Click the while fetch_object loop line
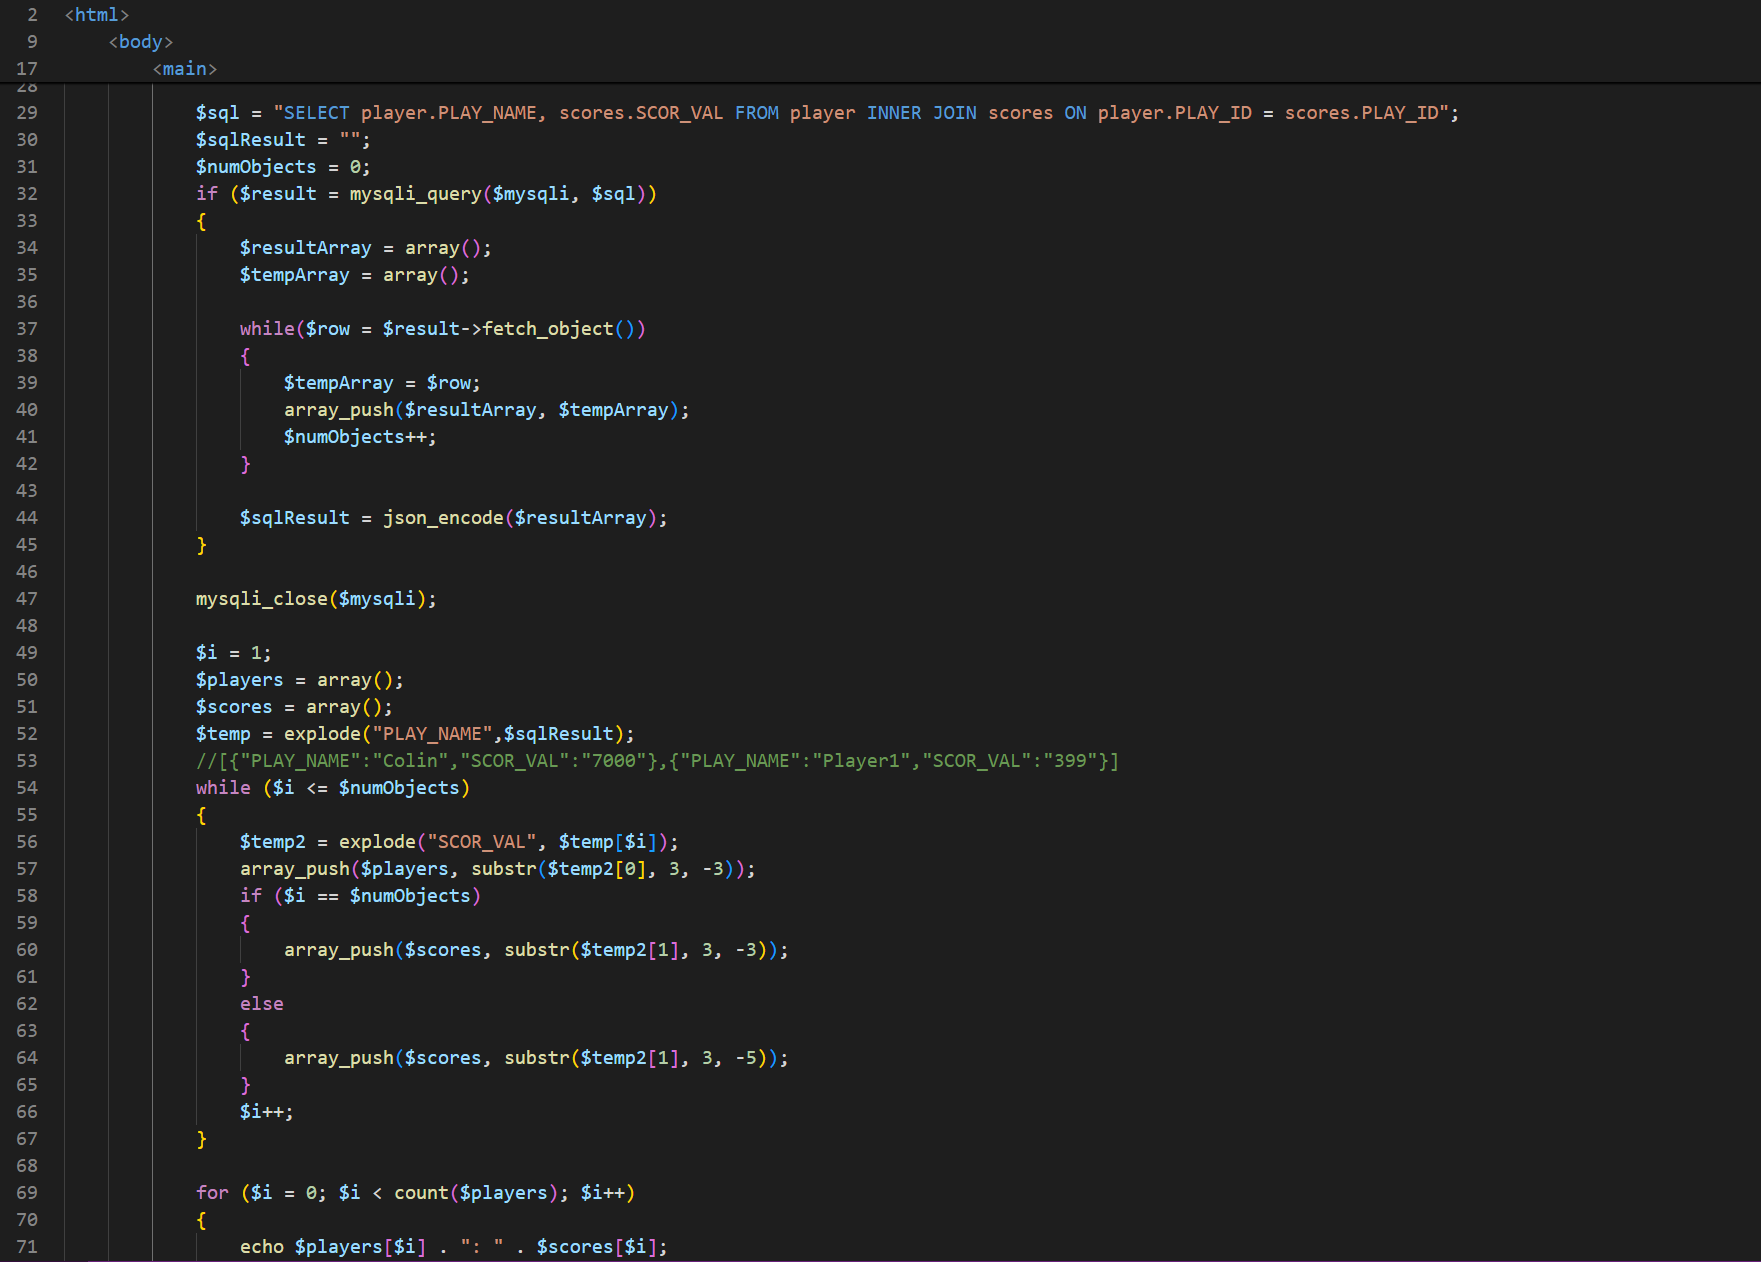The height and width of the screenshot is (1262, 1761). pyautogui.click(x=442, y=329)
